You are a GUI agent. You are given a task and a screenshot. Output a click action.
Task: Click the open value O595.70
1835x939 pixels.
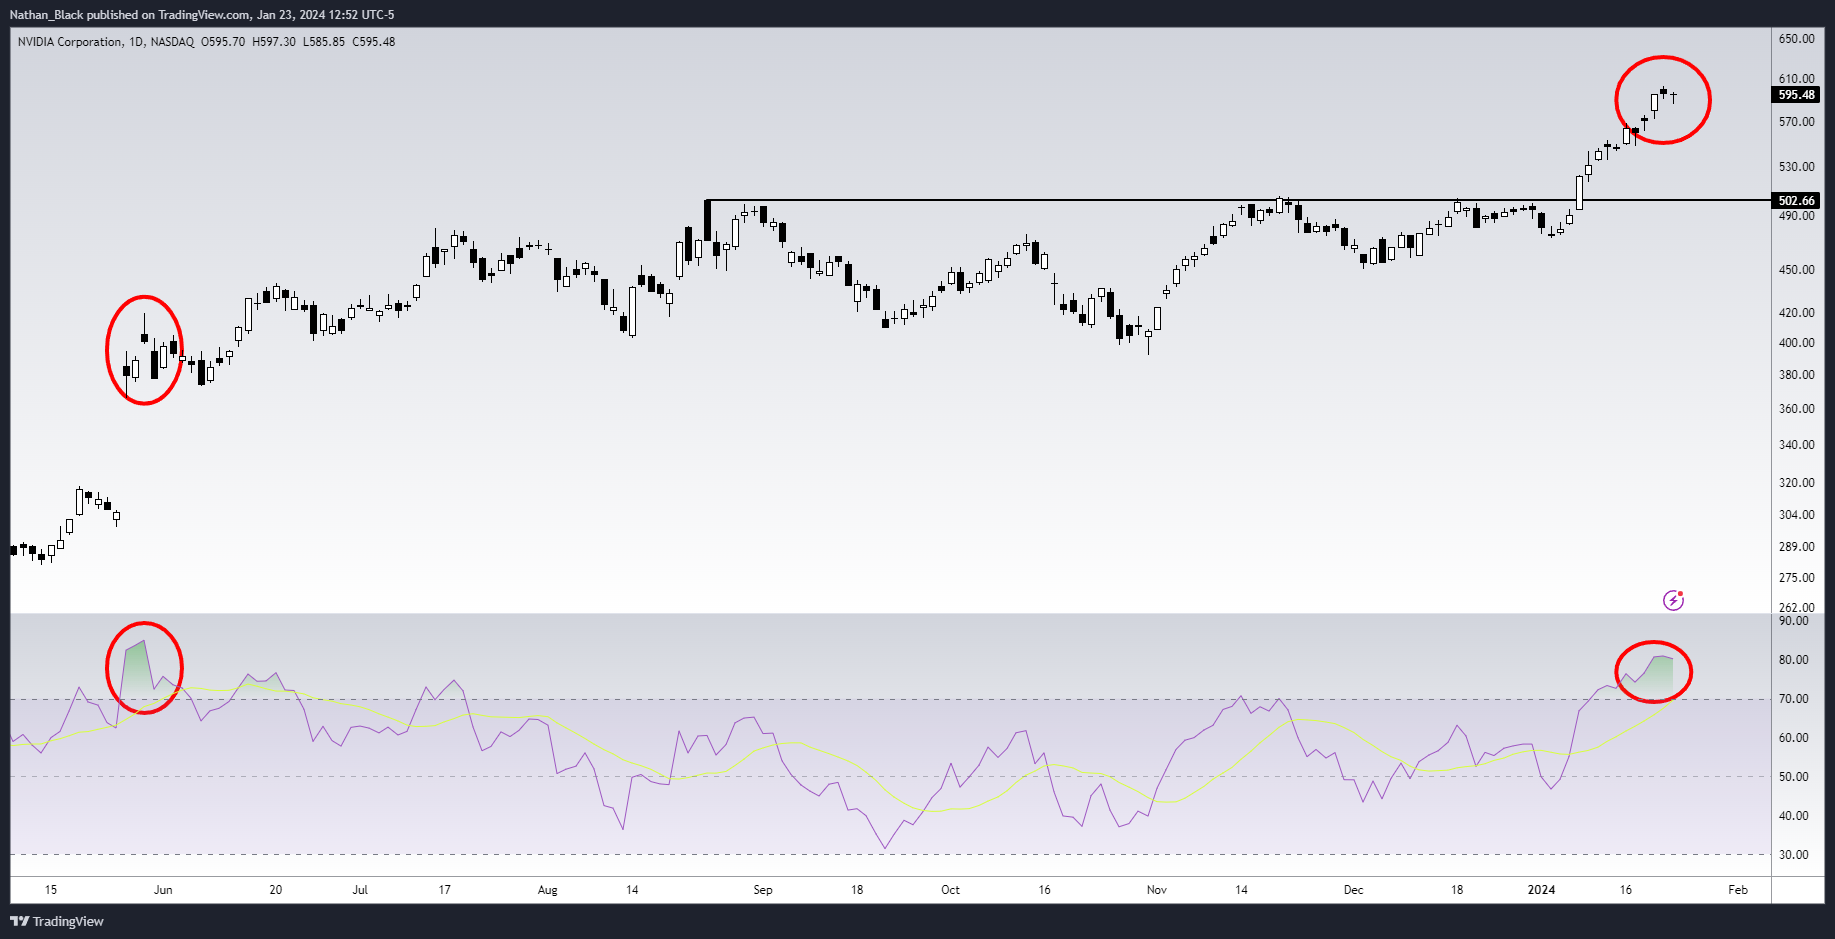click(x=223, y=42)
